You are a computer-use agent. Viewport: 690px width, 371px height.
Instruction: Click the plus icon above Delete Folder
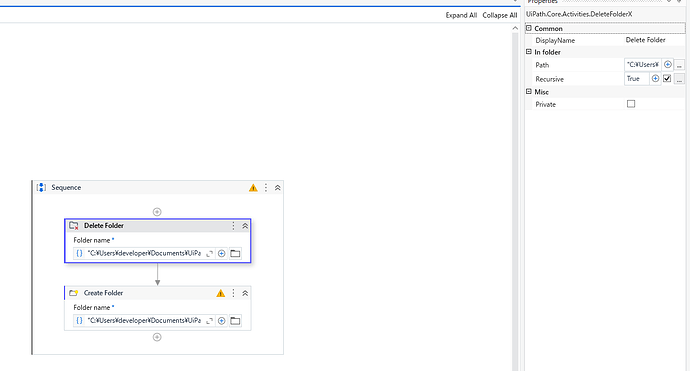[157, 212]
